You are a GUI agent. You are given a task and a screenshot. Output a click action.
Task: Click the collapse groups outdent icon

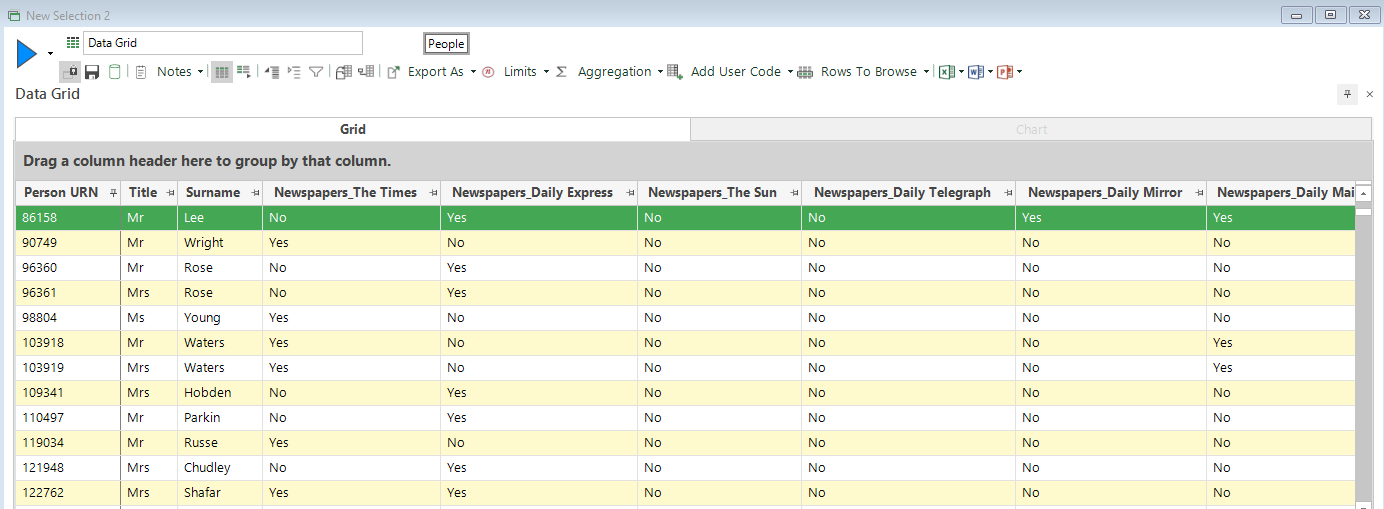click(x=272, y=72)
